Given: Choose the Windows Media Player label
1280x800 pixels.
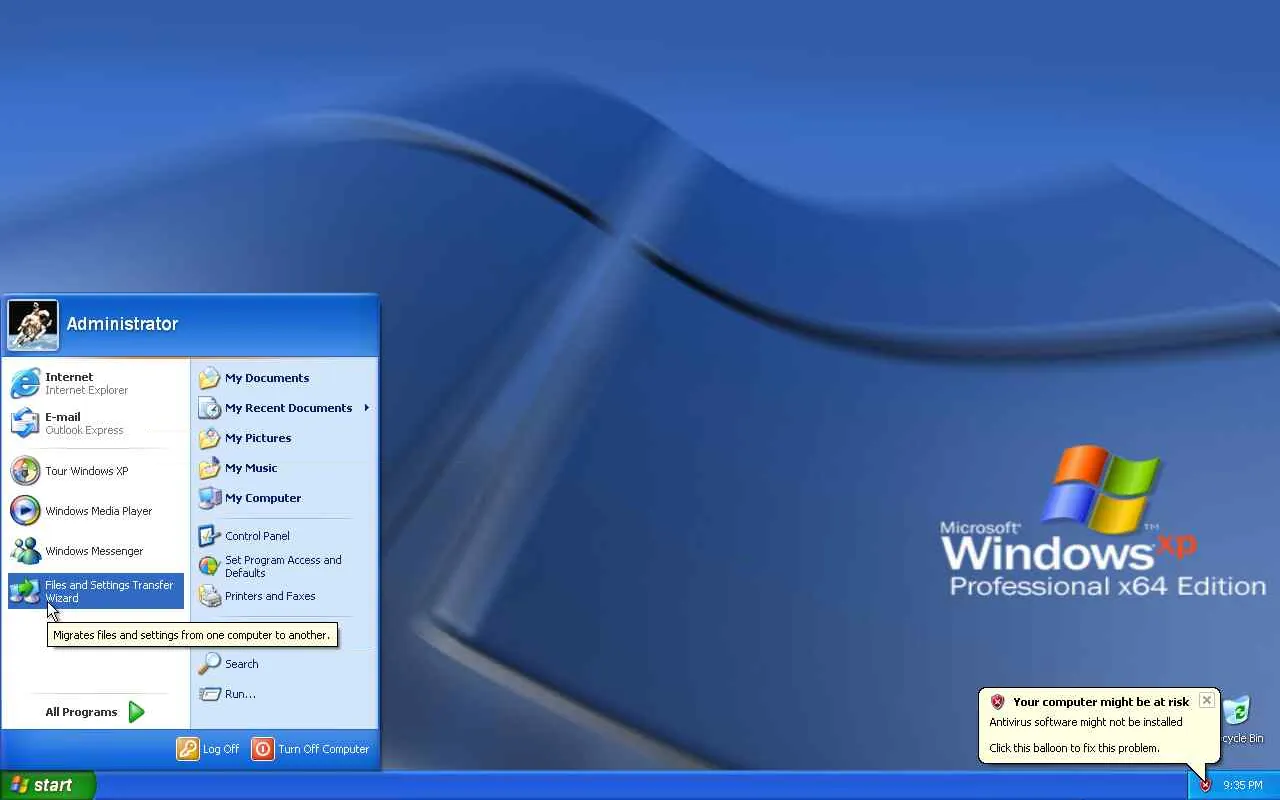Looking at the screenshot, I should pos(99,511).
